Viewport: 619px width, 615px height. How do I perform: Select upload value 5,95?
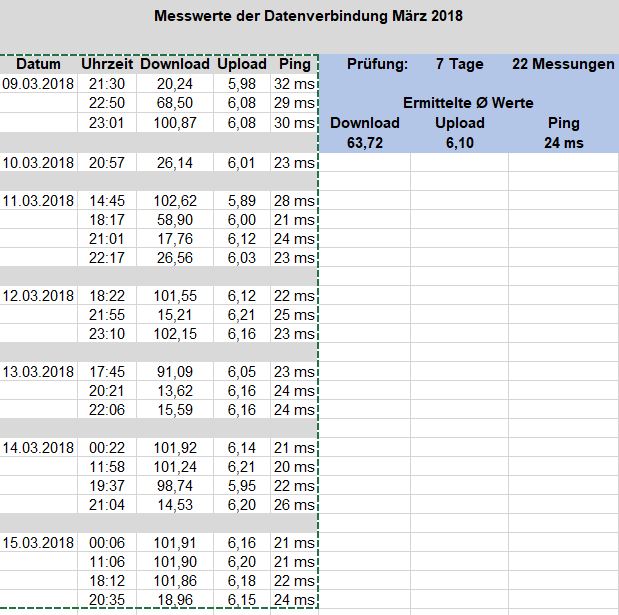click(x=242, y=486)
